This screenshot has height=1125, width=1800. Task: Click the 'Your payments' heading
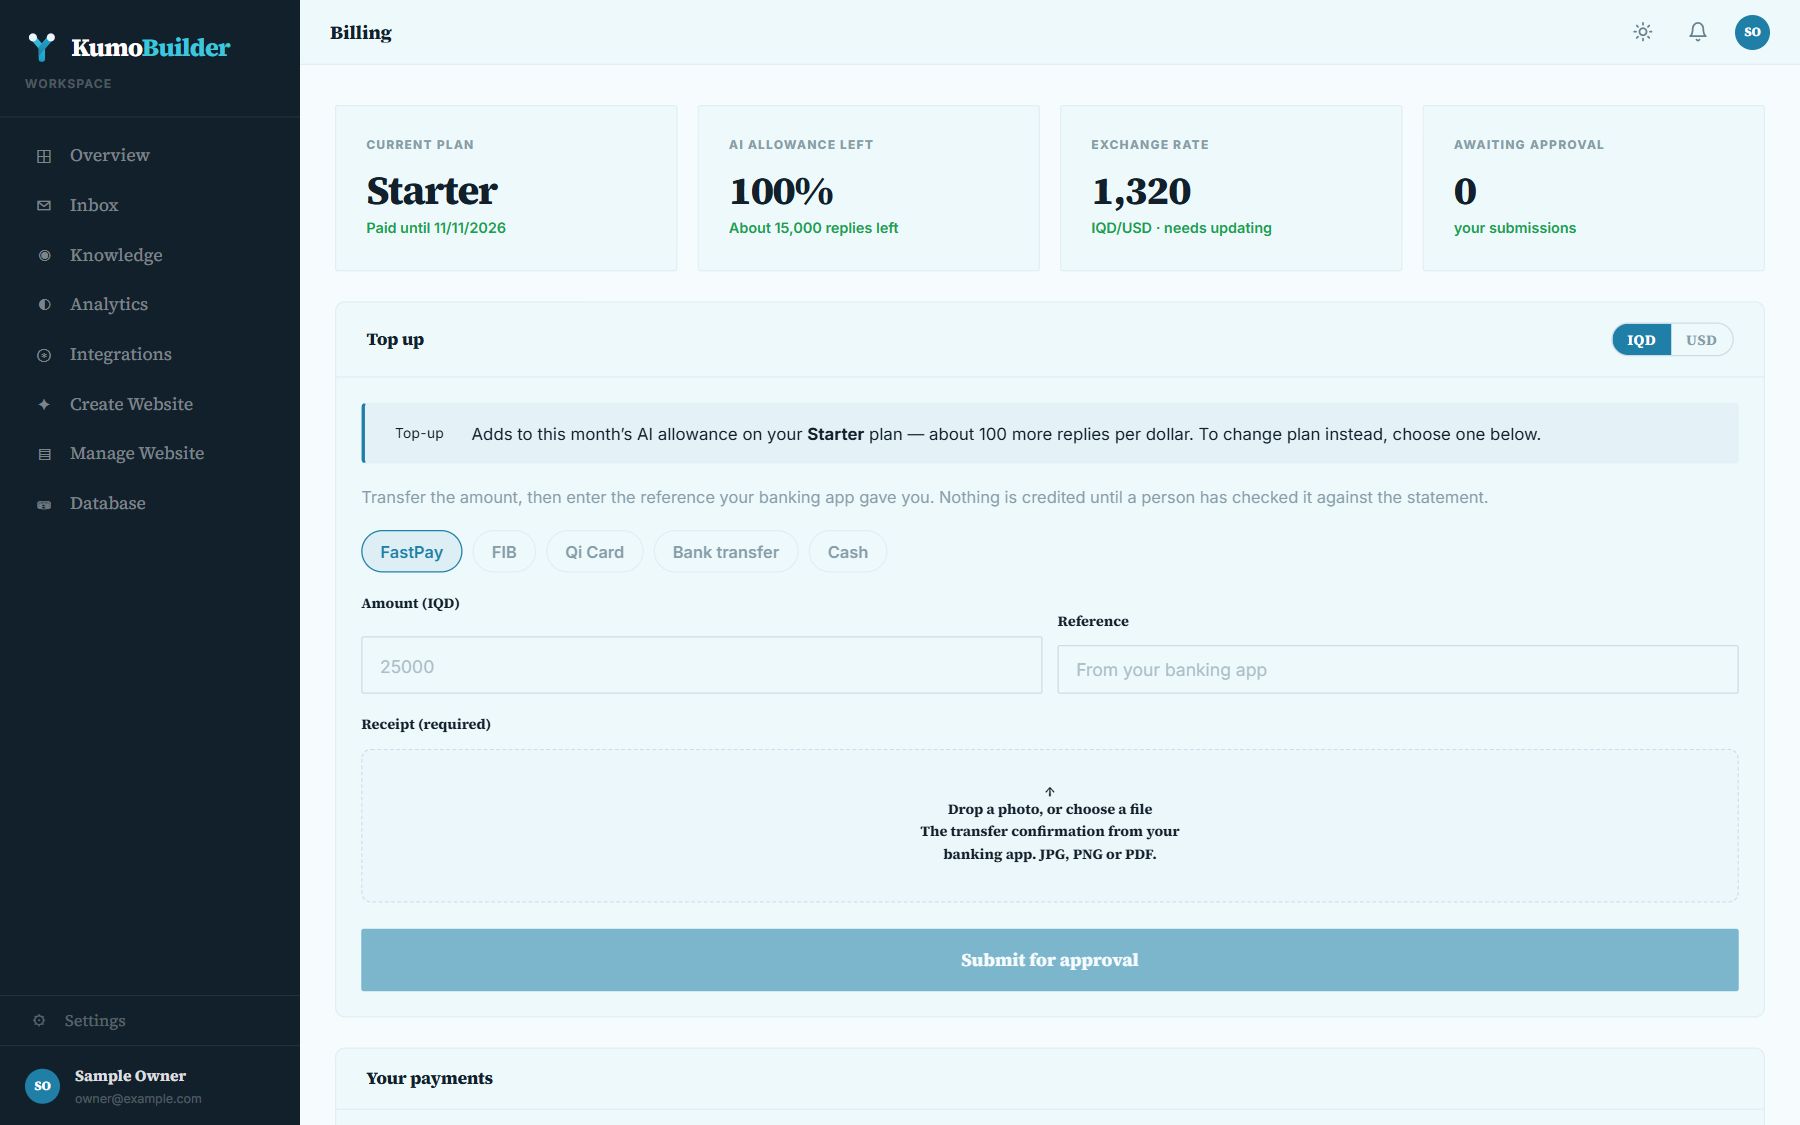pyautogui.click(x=429, y=1078)
